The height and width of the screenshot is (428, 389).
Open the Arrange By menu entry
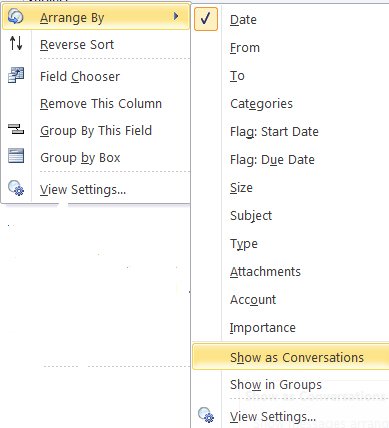click(x=96, y=17)
